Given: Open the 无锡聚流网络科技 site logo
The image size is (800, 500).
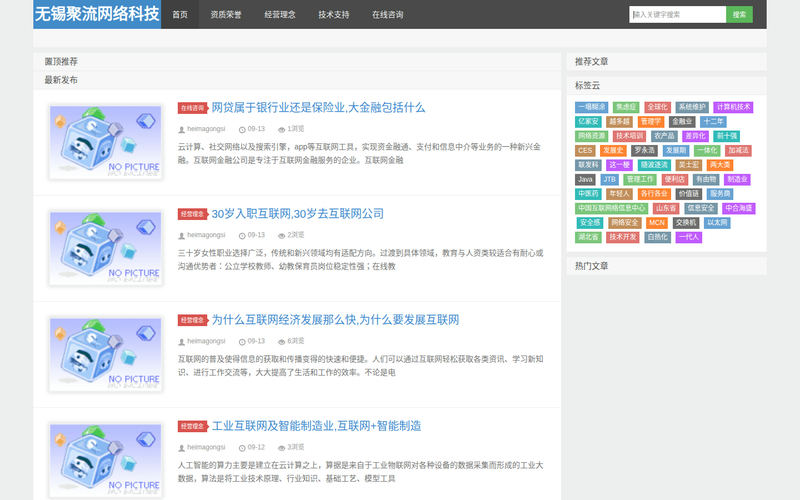Looking at the screenshot, I should point(97,14).
